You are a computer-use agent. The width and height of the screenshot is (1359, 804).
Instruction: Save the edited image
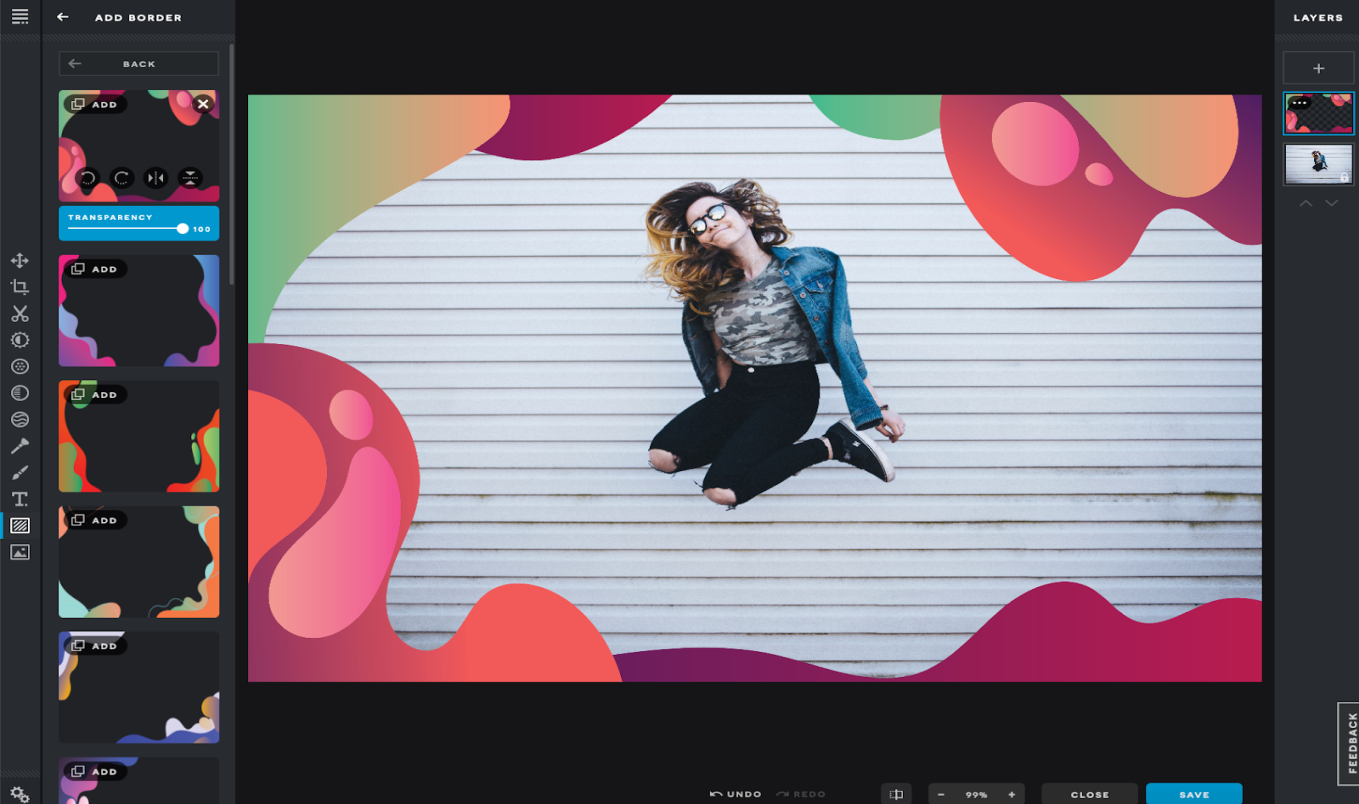(1193, 793)
